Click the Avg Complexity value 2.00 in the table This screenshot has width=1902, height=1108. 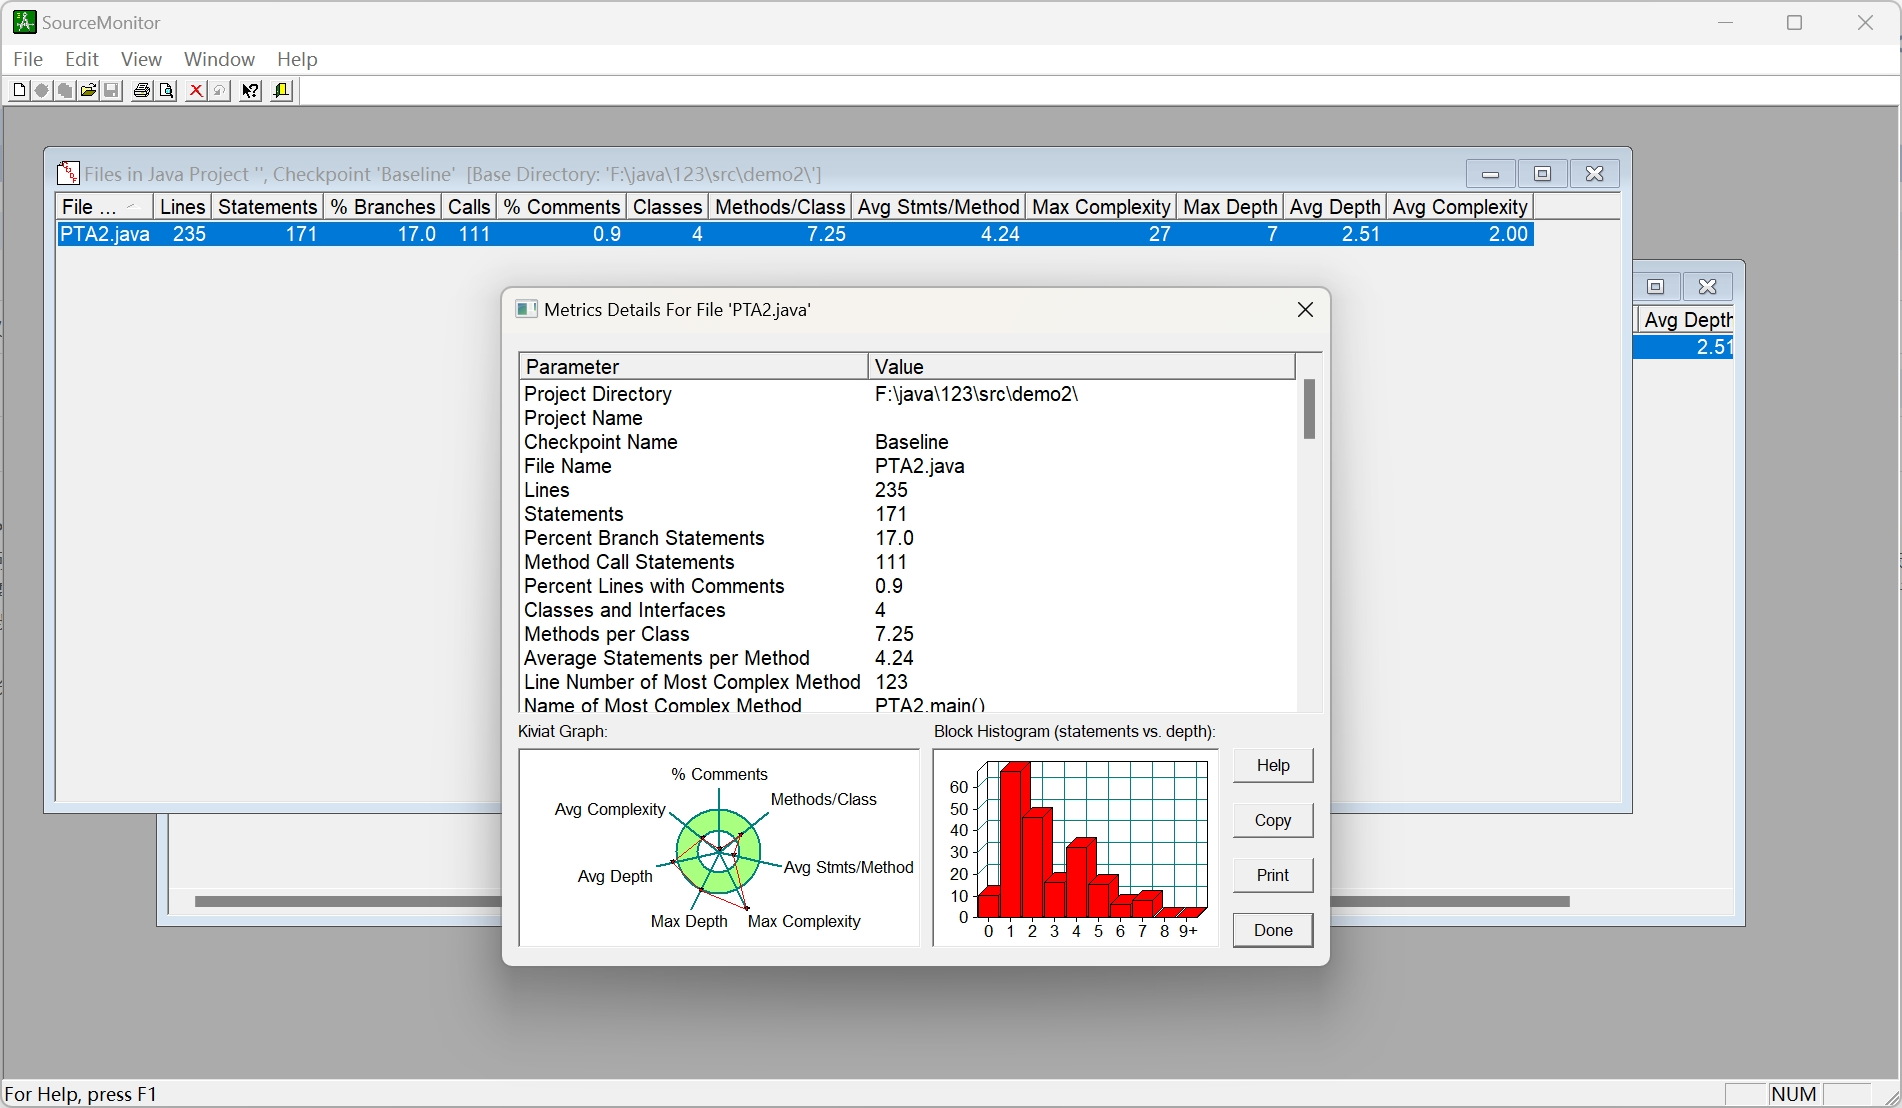[1508, 234]
